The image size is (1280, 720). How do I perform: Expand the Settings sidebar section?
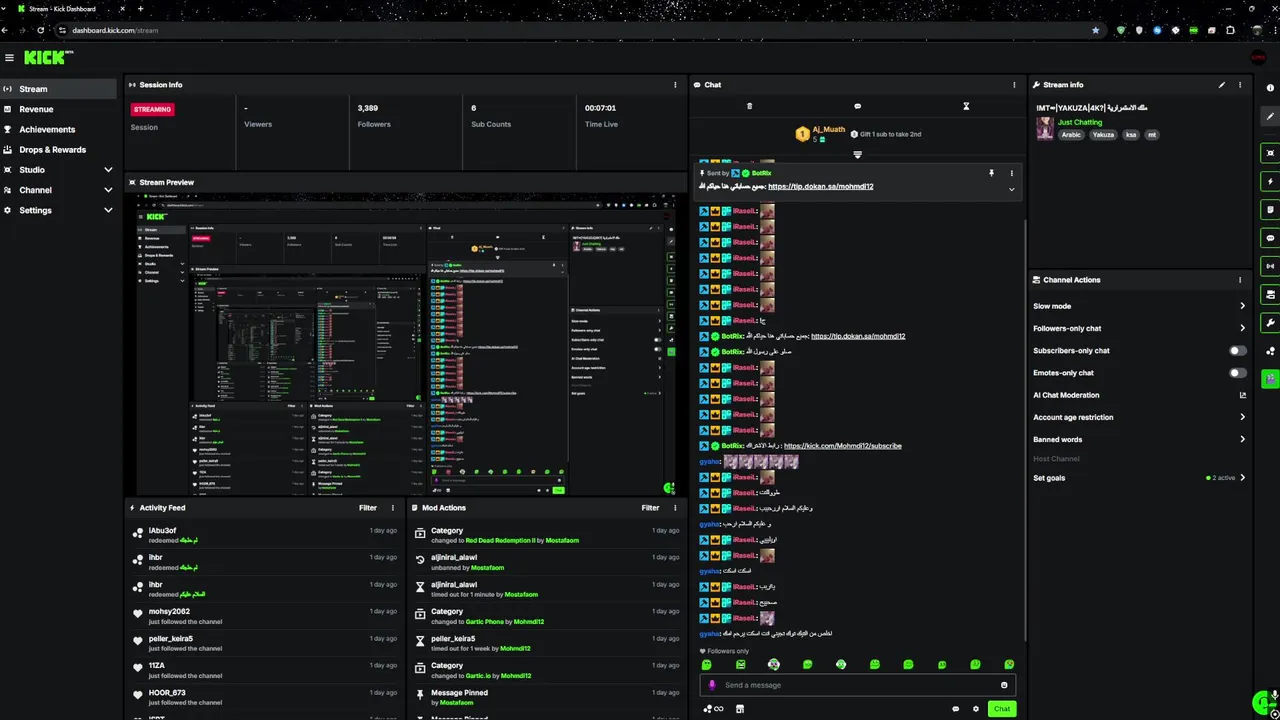108,210
